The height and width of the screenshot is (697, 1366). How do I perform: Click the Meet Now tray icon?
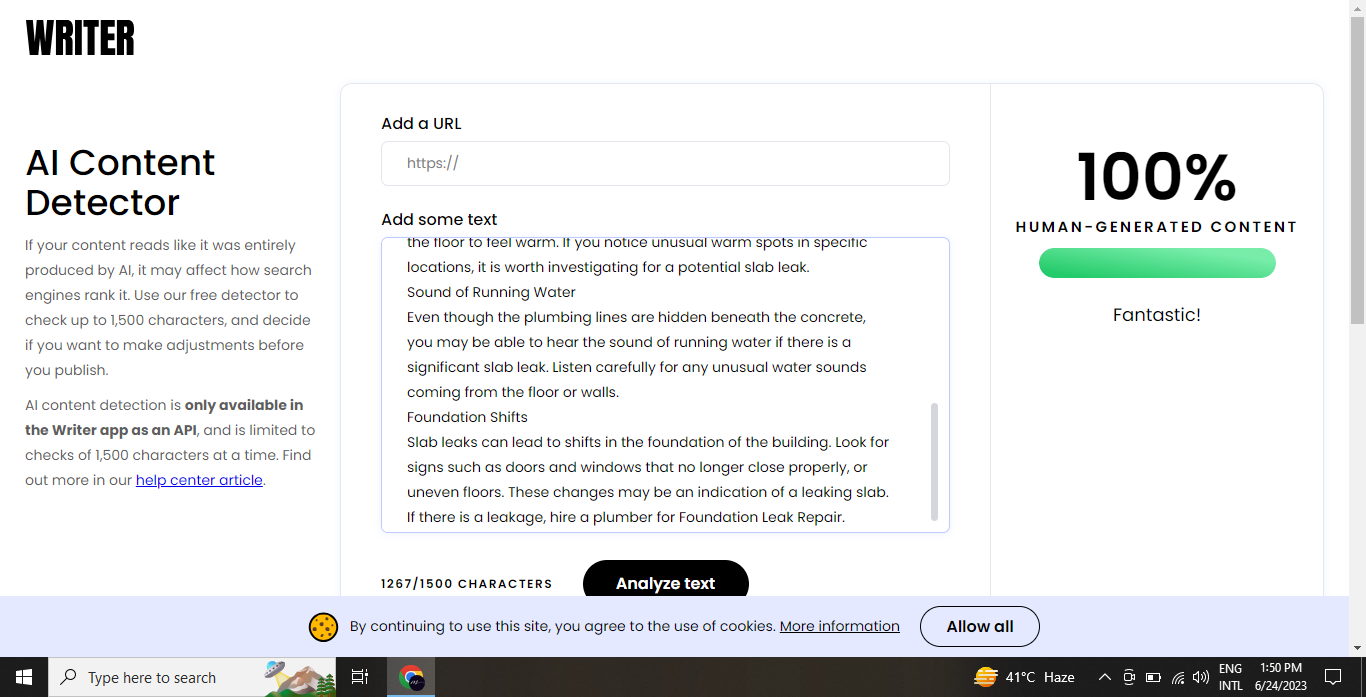click(1129, 677)
